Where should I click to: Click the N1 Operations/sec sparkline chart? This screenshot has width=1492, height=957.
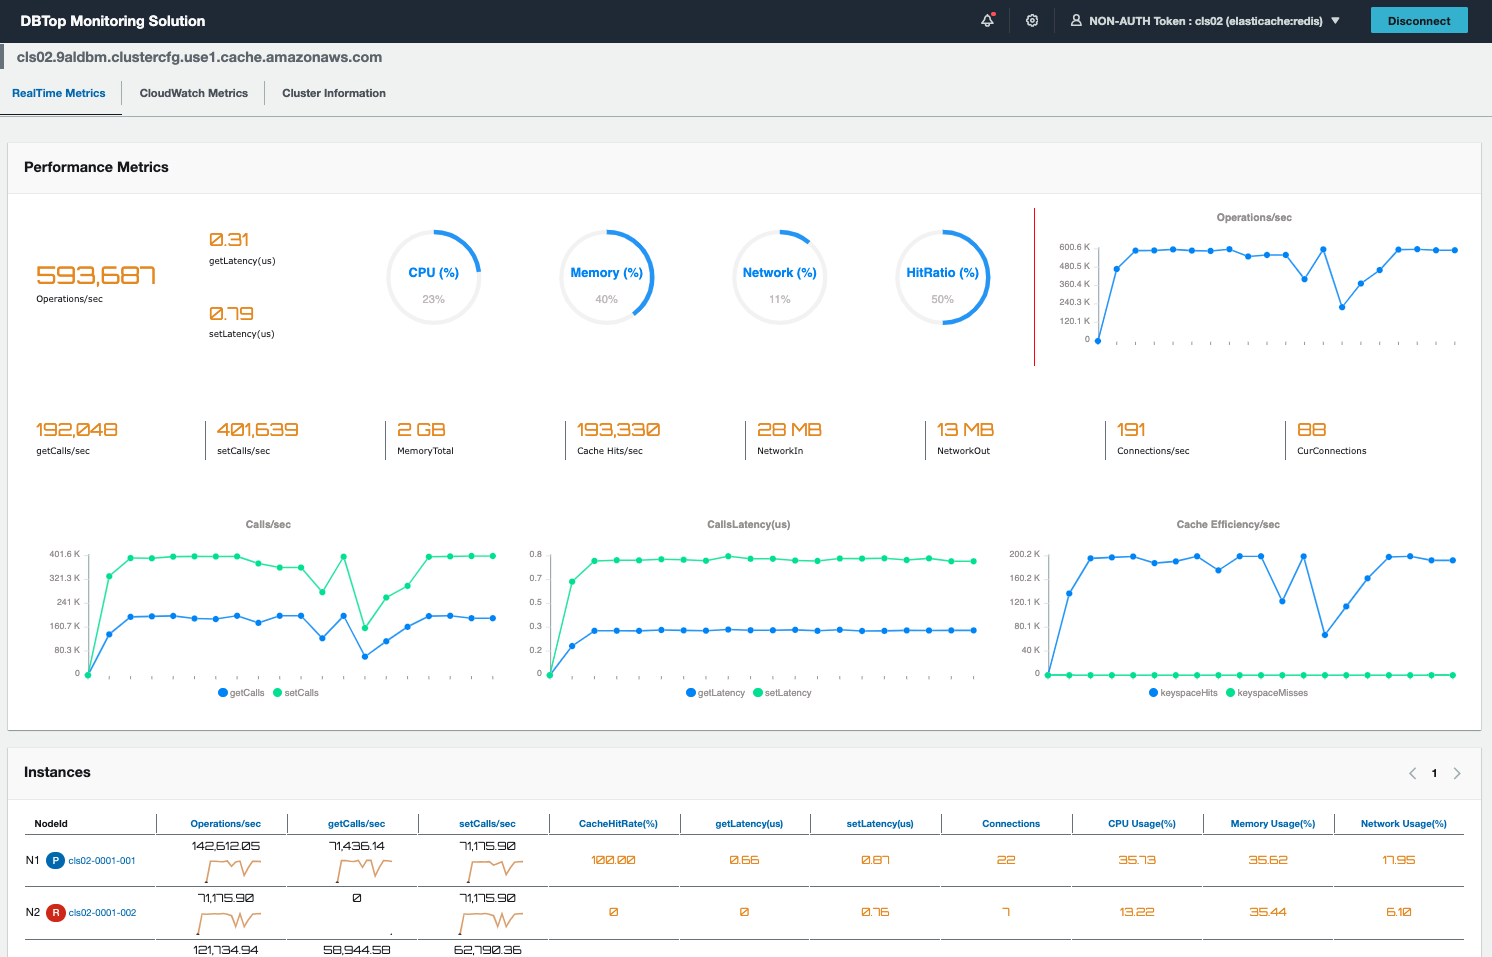(232, 870)
